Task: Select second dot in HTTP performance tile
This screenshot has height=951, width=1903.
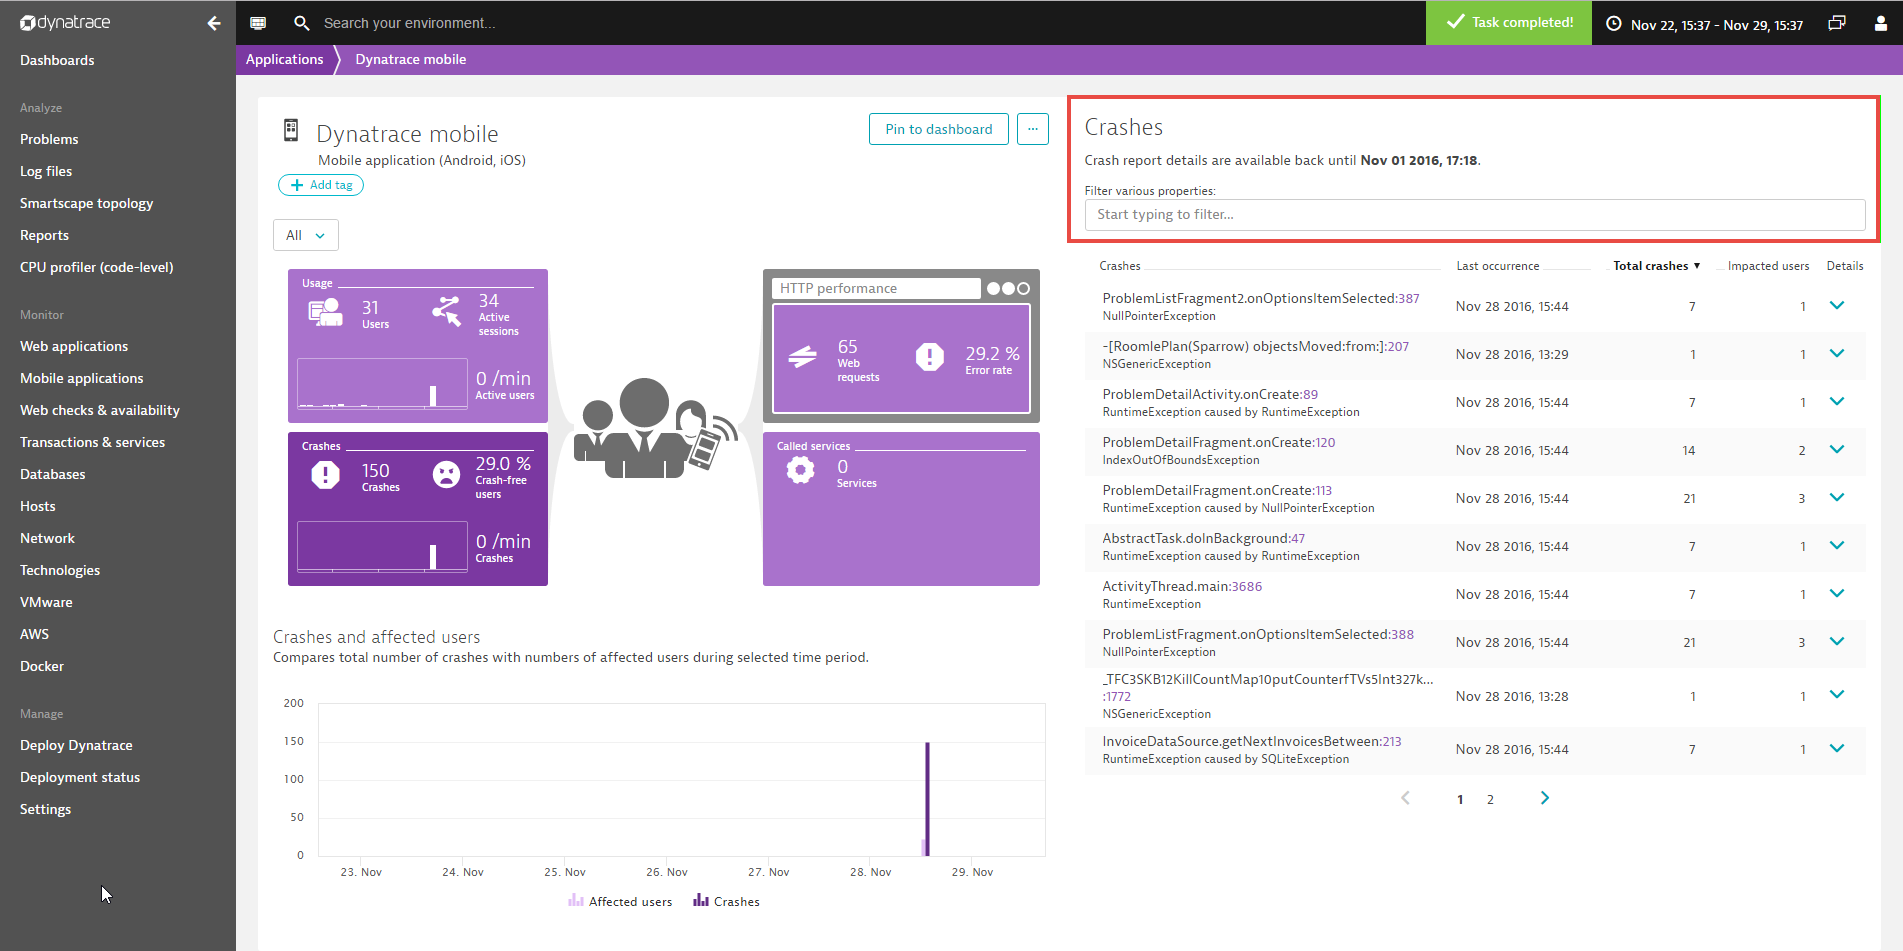Action: coord(1008,288)
